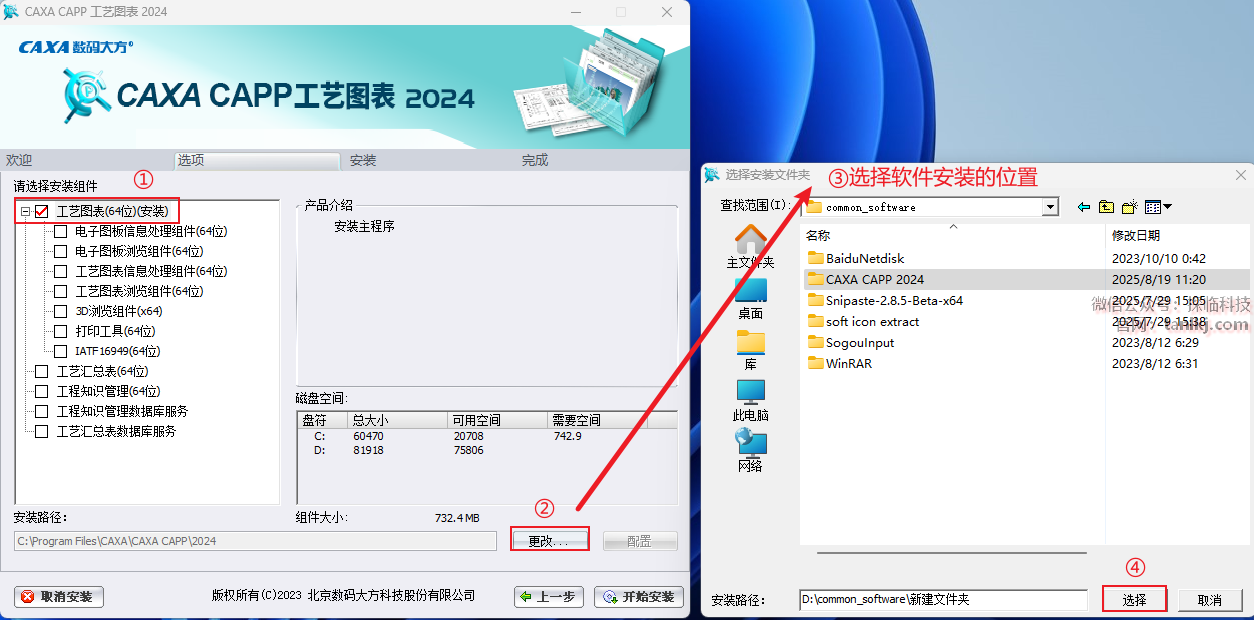Toggle 工艺图表(64位)(安装) checkbox
Screen dimensions: 1254x620
[x=42, y=211]
